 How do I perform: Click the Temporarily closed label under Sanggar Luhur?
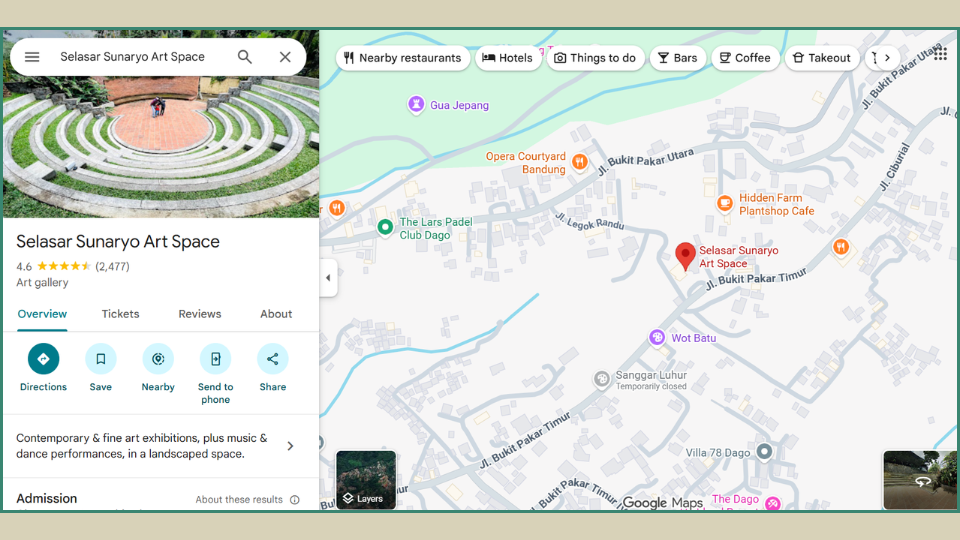[651, 386]
